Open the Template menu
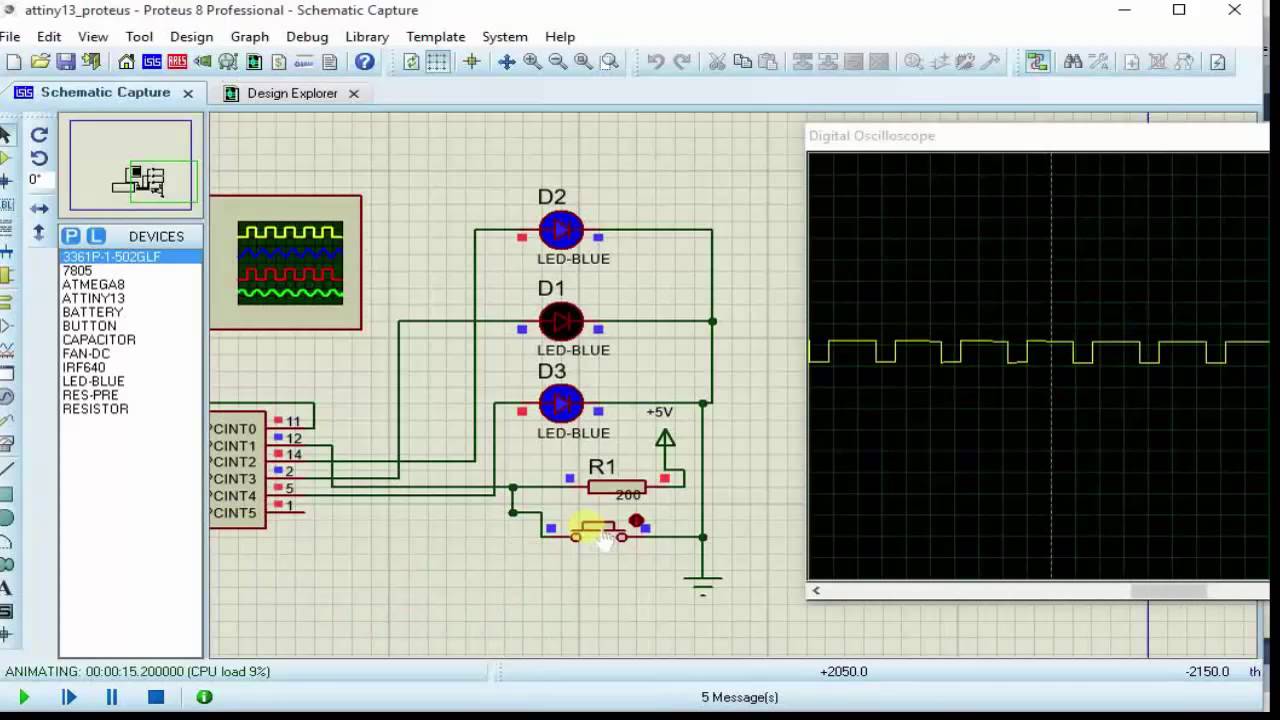This screenshot has height=720, width=1280. 435,37
